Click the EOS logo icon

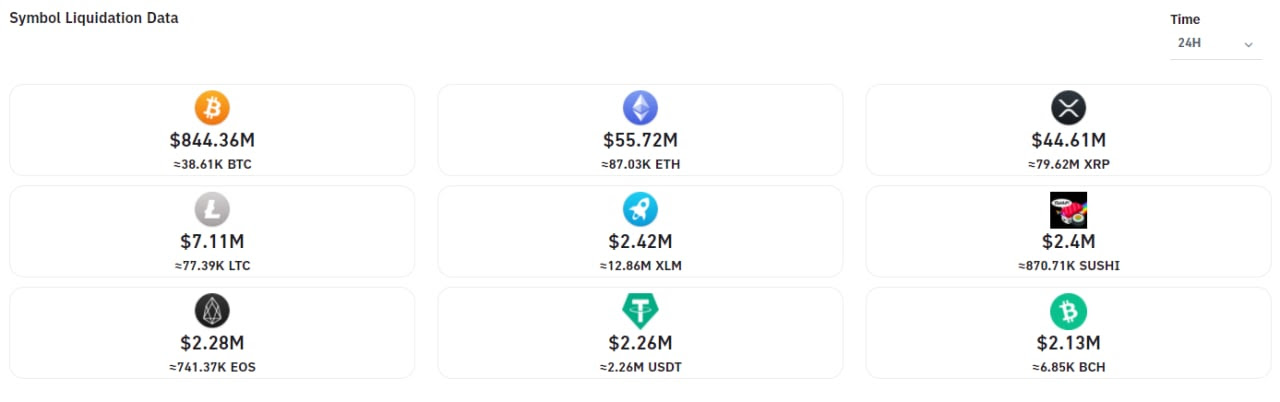coord(212,311)
